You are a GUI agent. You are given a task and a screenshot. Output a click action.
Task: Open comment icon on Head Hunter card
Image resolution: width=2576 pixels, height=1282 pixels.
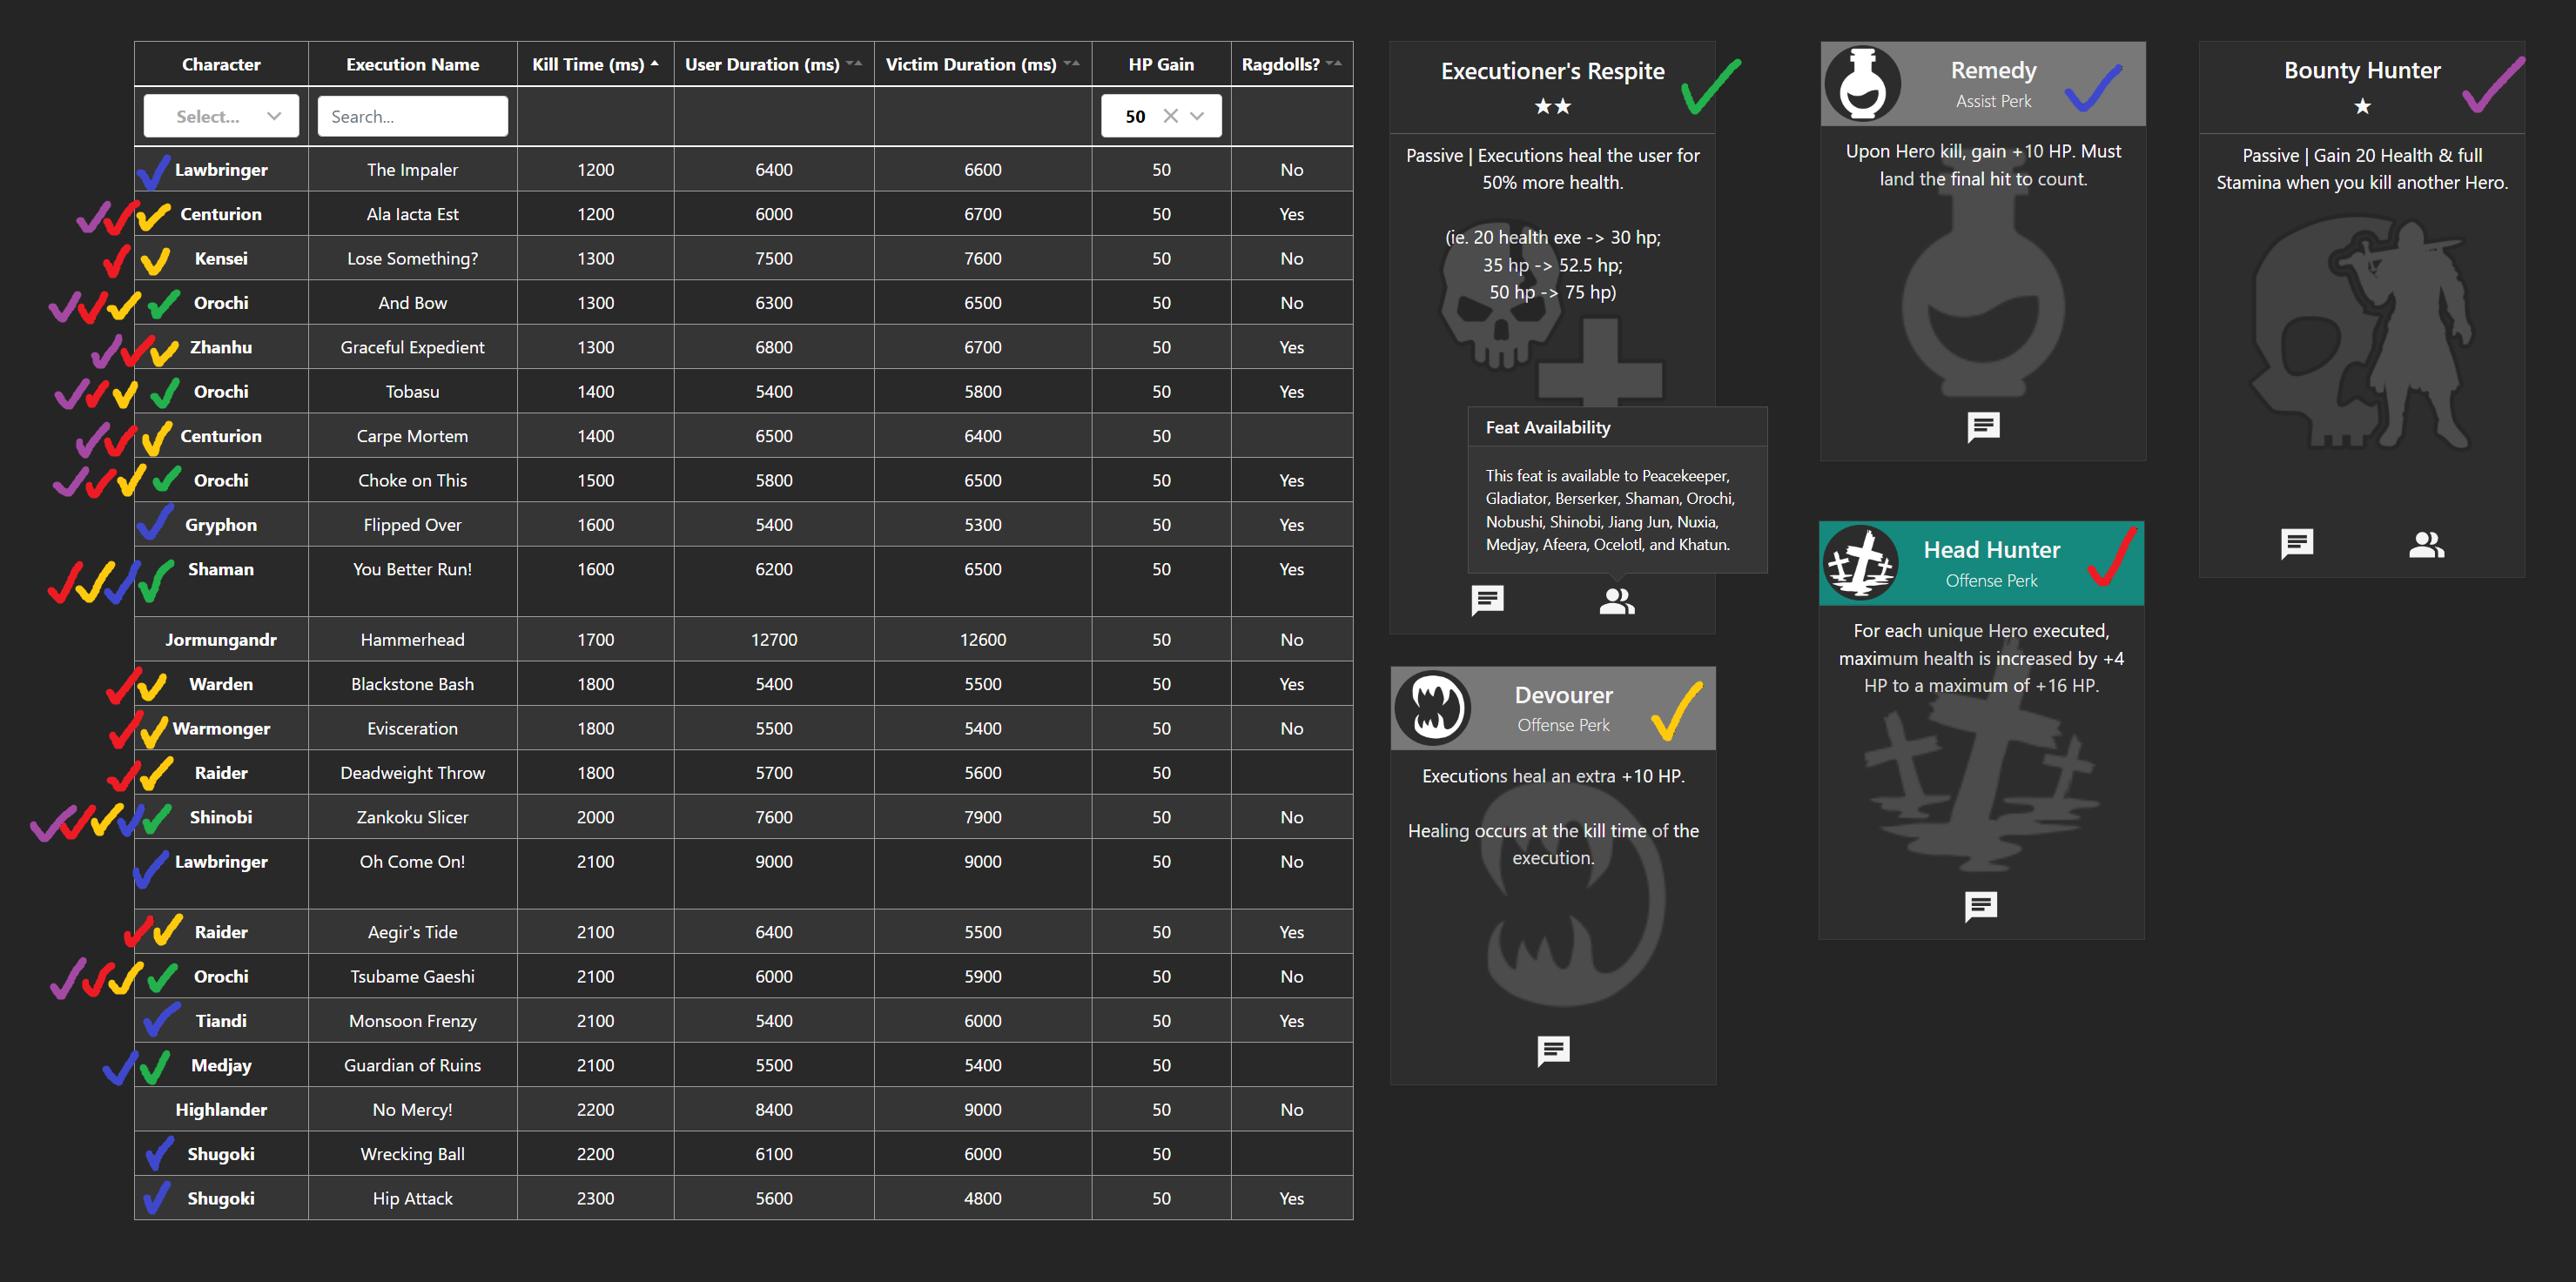(1980, 906)
